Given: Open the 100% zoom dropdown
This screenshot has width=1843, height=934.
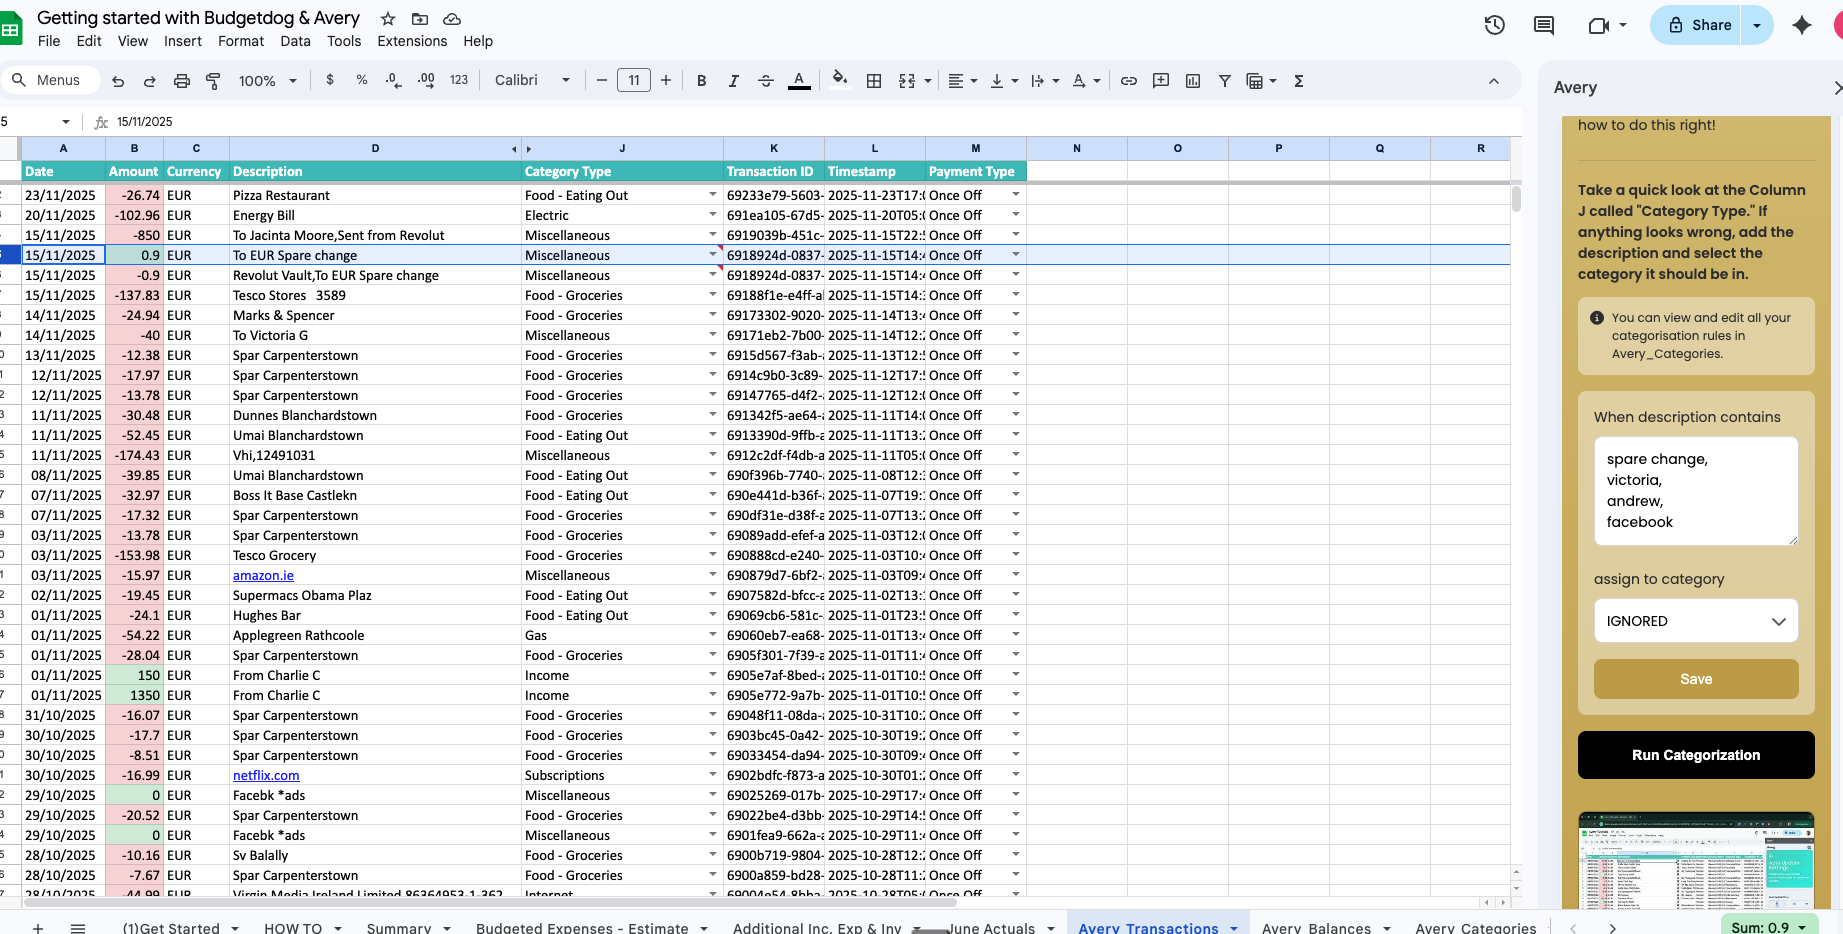Looking at the screenshot, I should pyautogui.click(x=267, y=81).
